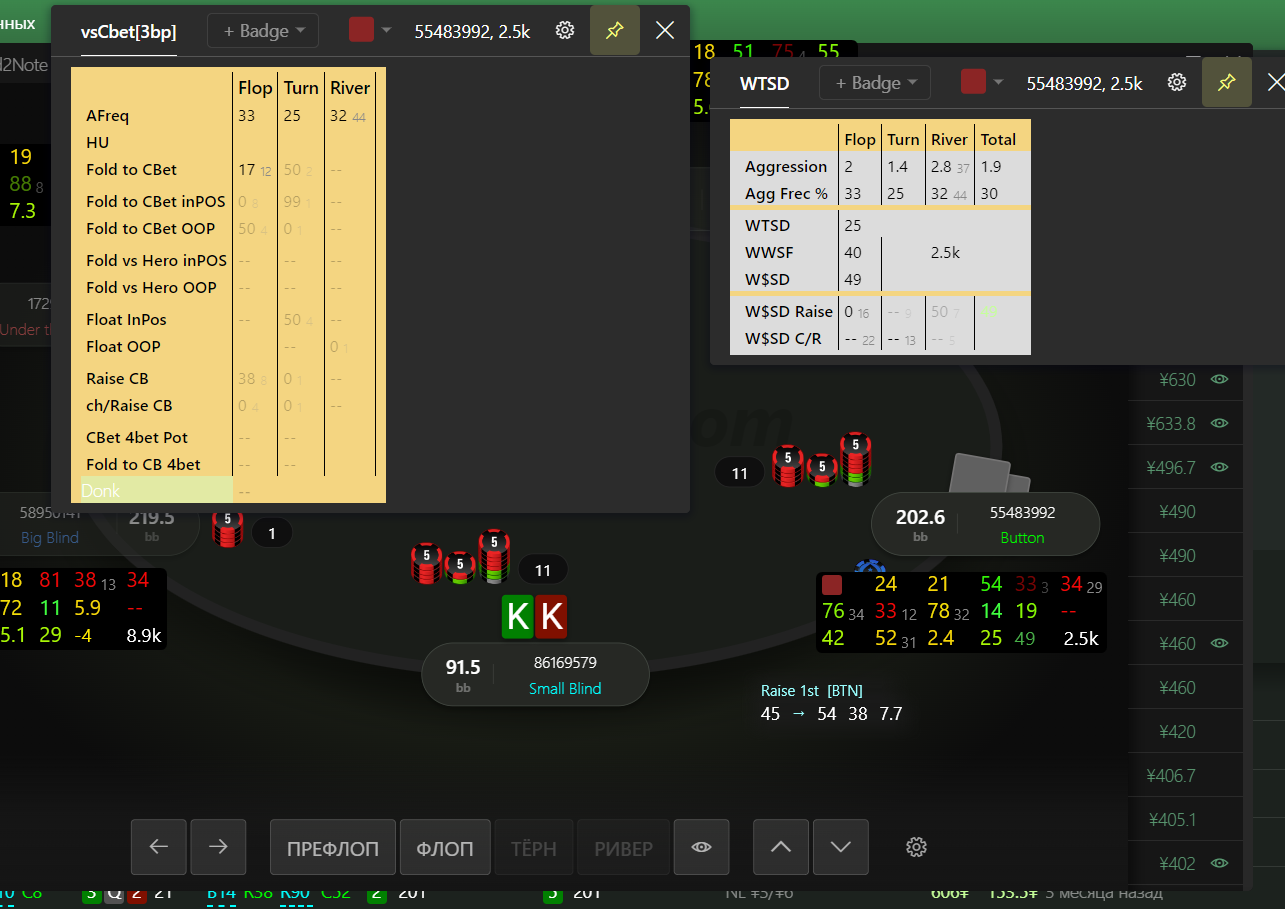Click green K hole card

[518, 616]
